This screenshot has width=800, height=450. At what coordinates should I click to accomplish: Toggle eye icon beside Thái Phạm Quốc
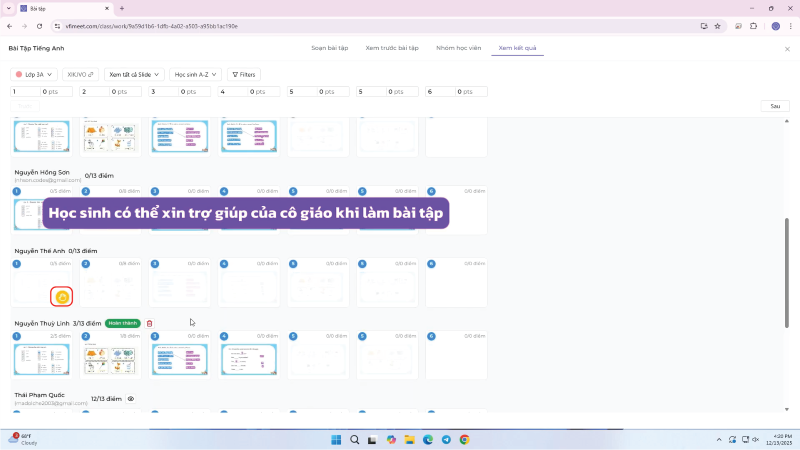point(131,398)
